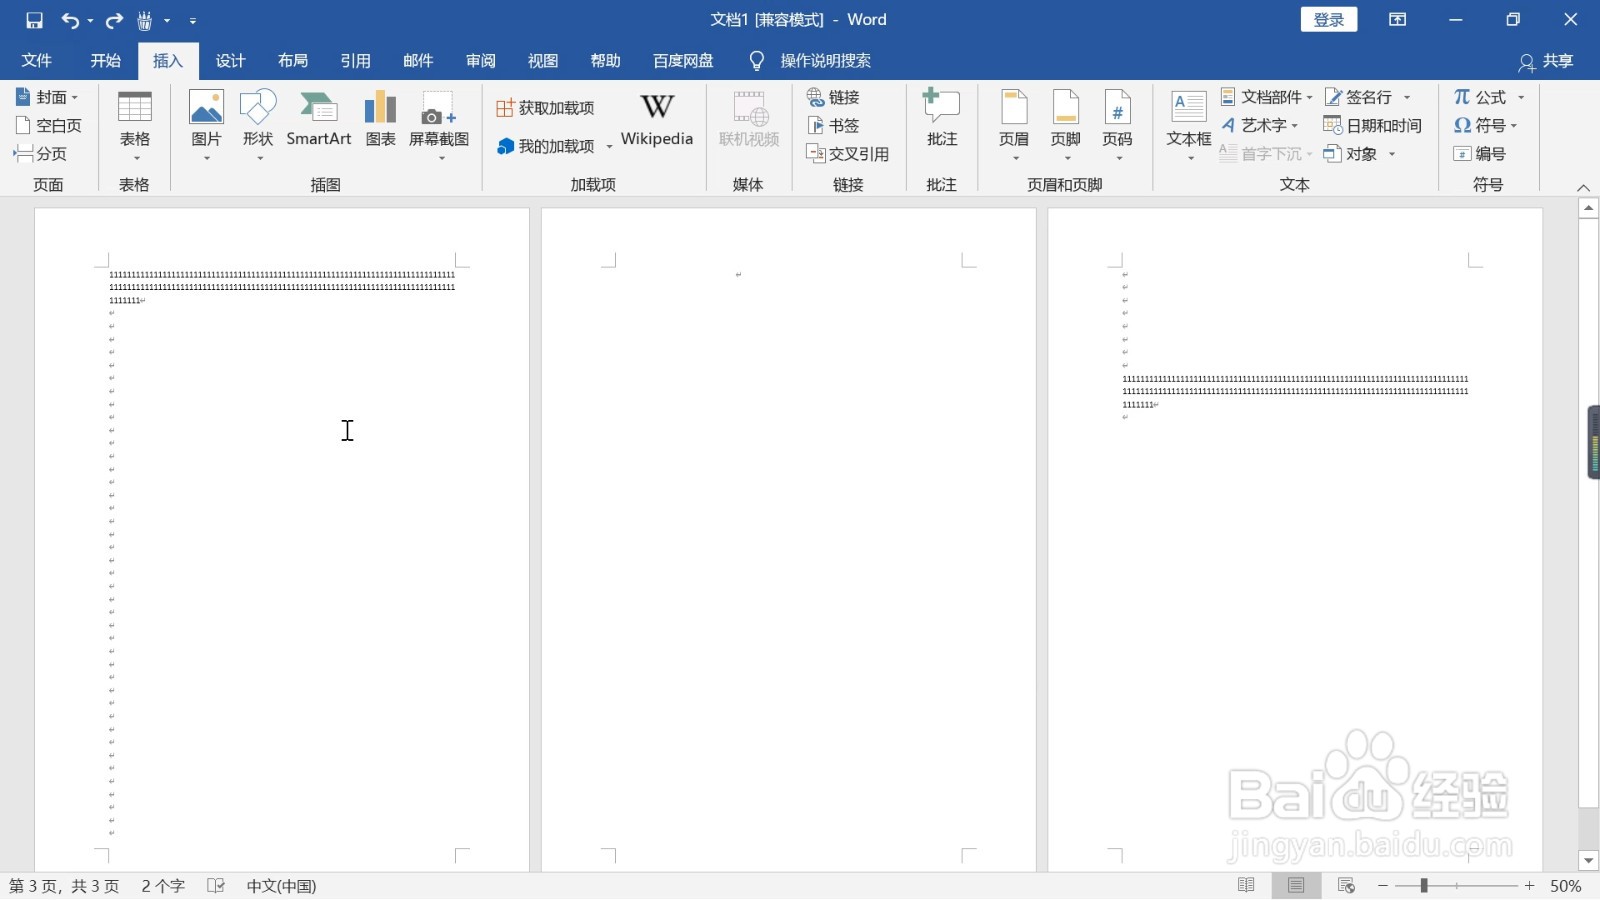Image resolution: width=1600 pixels, height=900 pixels.
Task: Open zoom dialog via 50% level
Action: point(1565,885)
